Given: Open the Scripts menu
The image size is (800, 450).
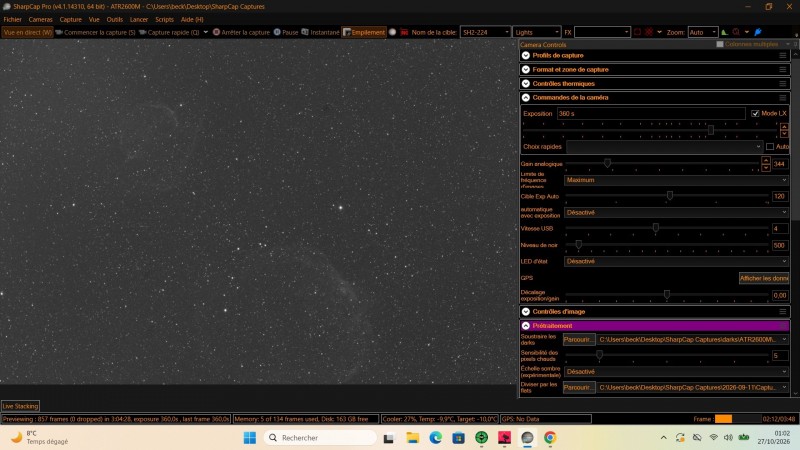Looking at the screenshot, I should (164, 19).
